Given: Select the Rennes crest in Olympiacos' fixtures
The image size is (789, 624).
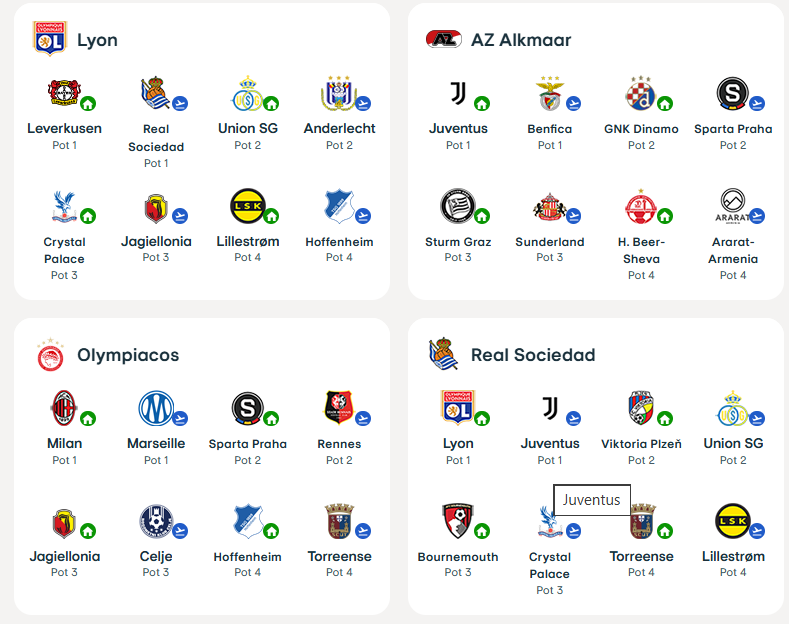Looking at the screenshot, I should pyautogui.click(x=339, y=407).
